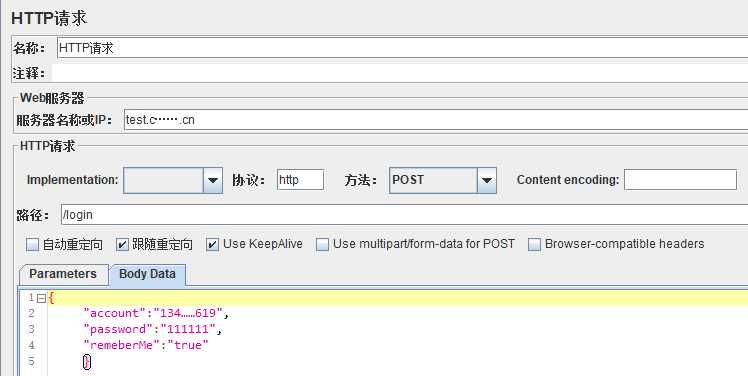748x376 pixels.
Task: Click the Implementation combo box field
Action: tap(173, 180)
